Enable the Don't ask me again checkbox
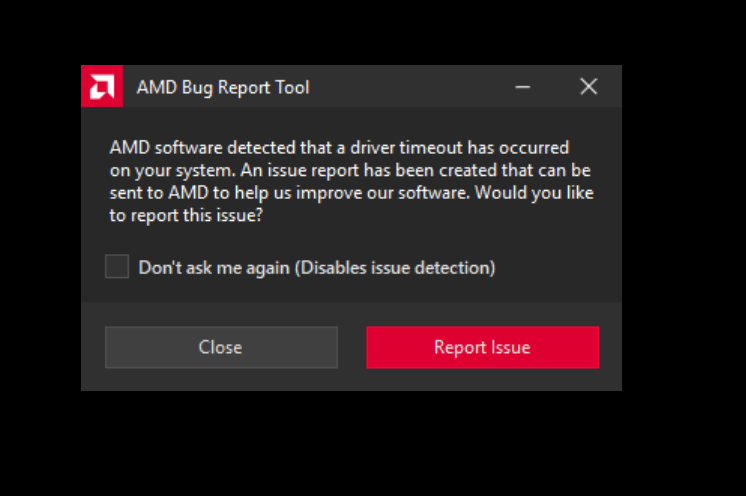The image size is (746, 496). pos(117,266)
